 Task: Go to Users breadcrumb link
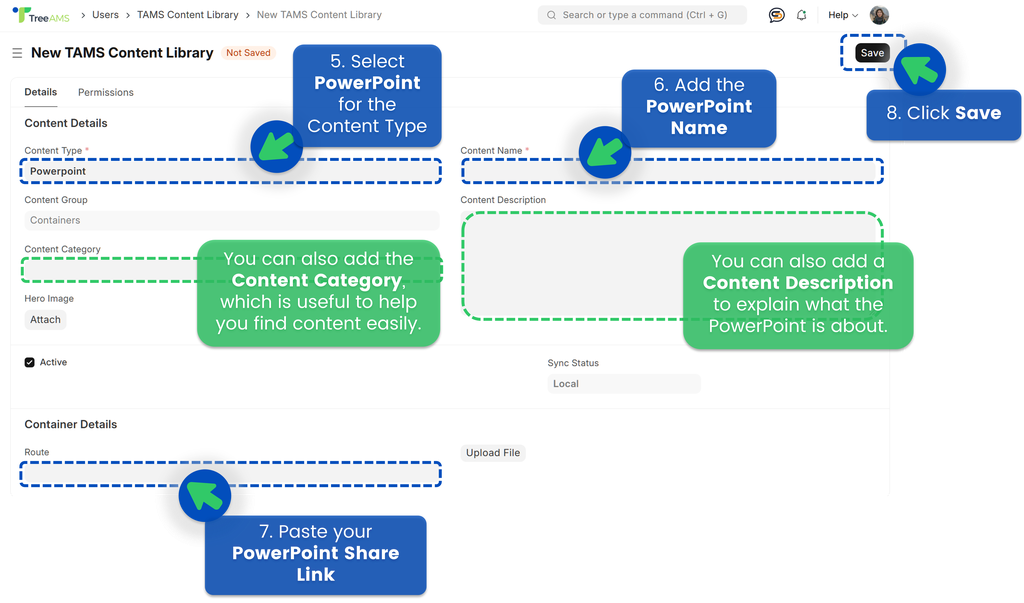tap(105, 15)
